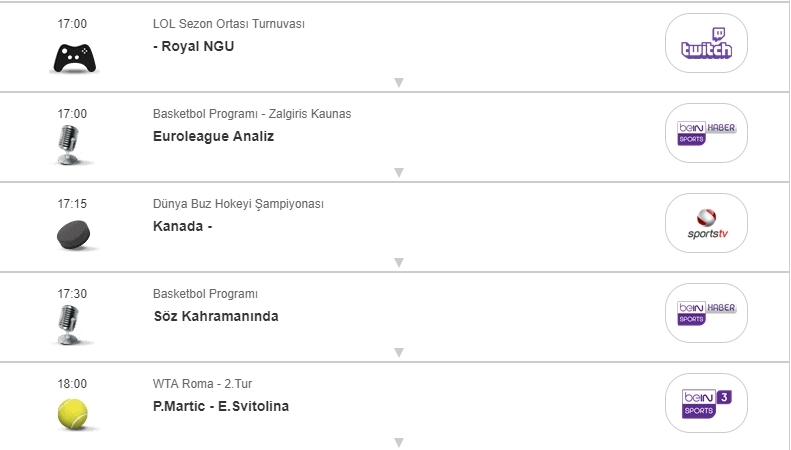Viewport: 791px width, 450px height.
Task: Expand the Royal NGU row details arrow
Action: point(398,83)
